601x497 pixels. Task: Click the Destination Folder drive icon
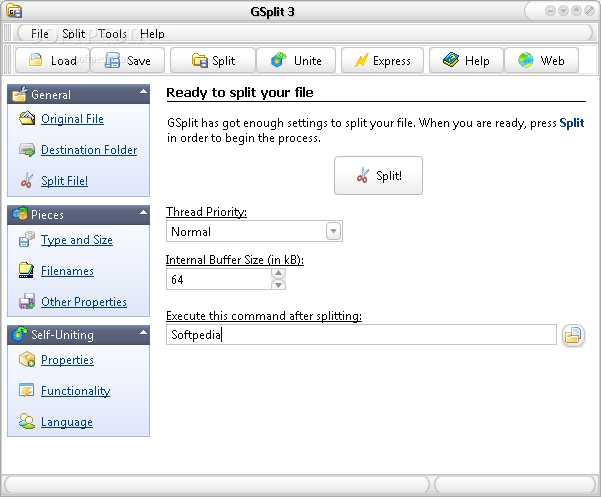point(27,149)
